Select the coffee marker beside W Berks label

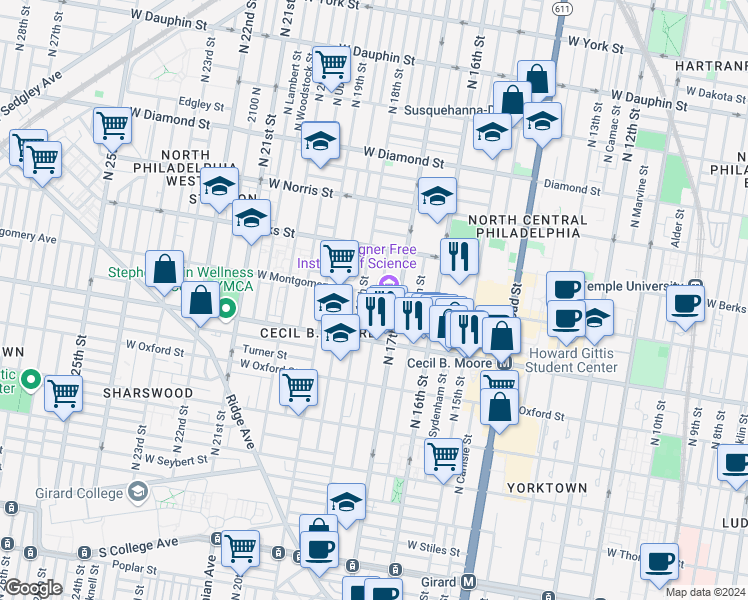685,304
